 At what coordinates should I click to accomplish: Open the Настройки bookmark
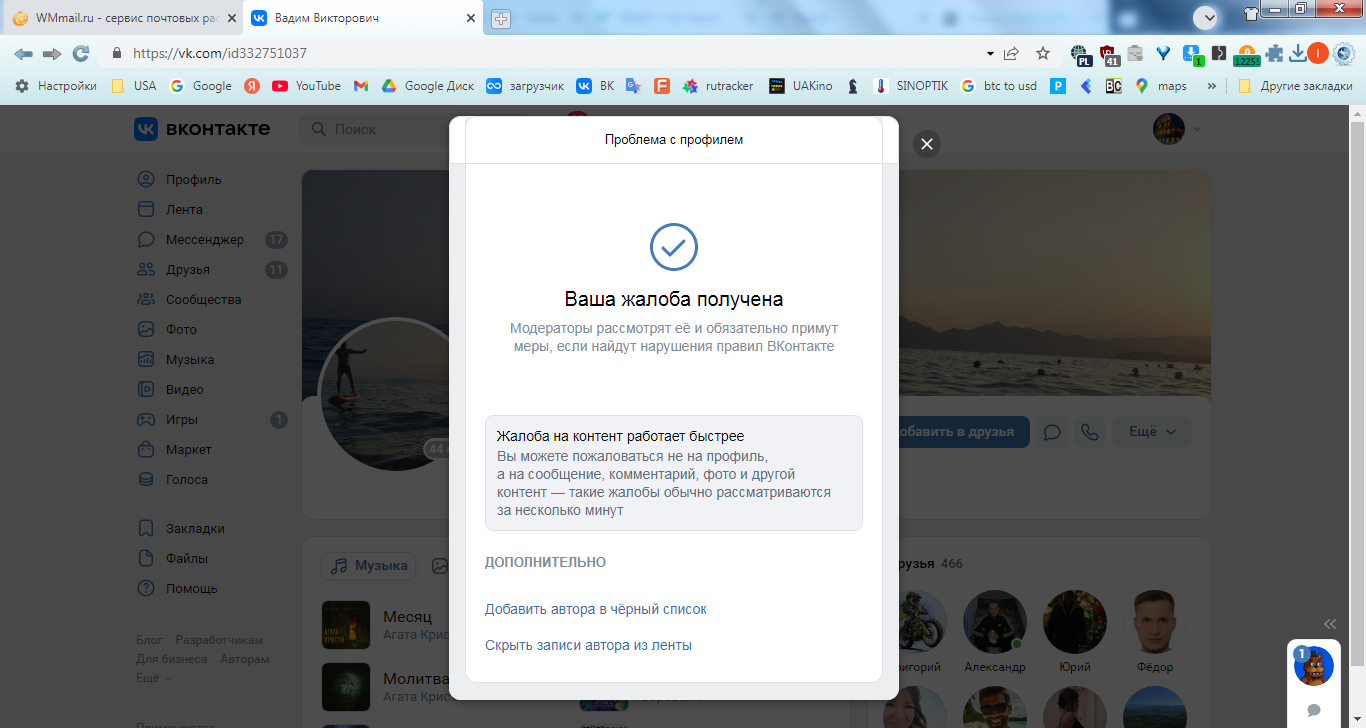tap(56, 86)
